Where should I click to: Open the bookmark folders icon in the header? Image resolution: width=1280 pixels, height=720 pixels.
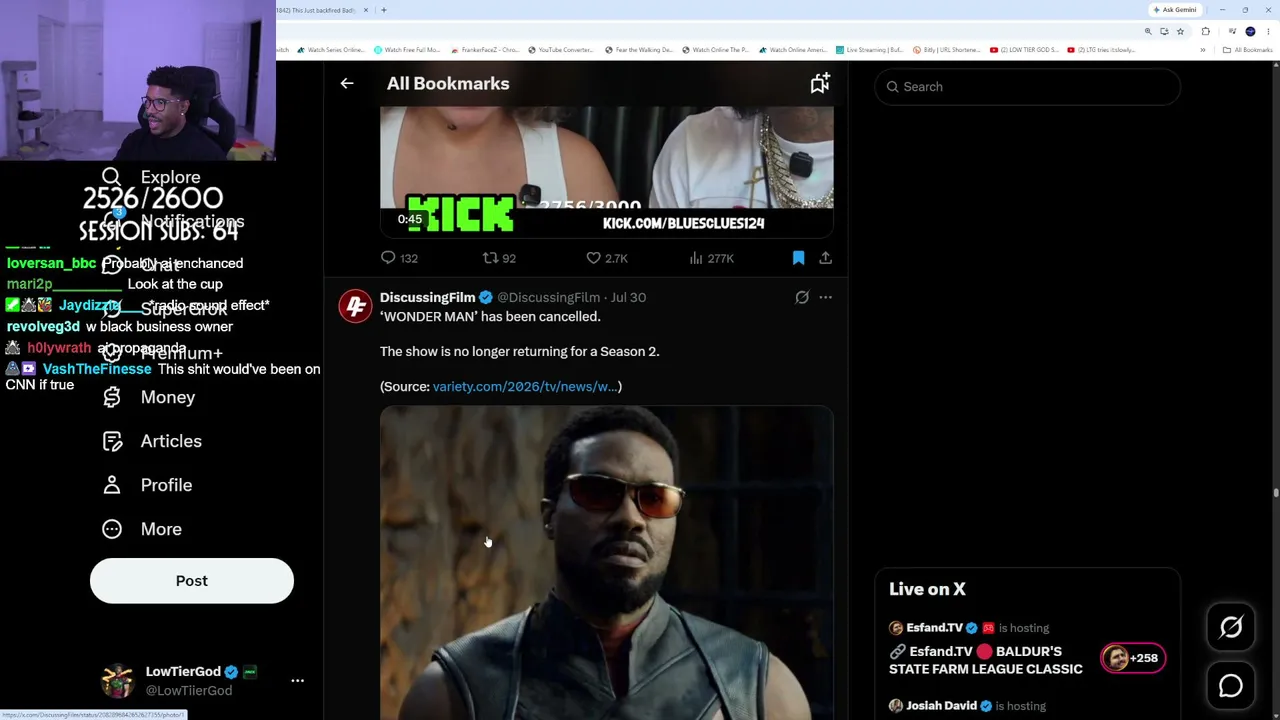click(x=820, y=84)
